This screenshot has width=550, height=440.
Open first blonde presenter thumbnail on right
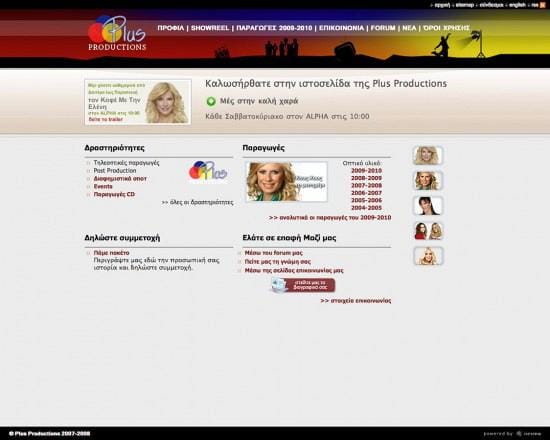click(428, 155)
